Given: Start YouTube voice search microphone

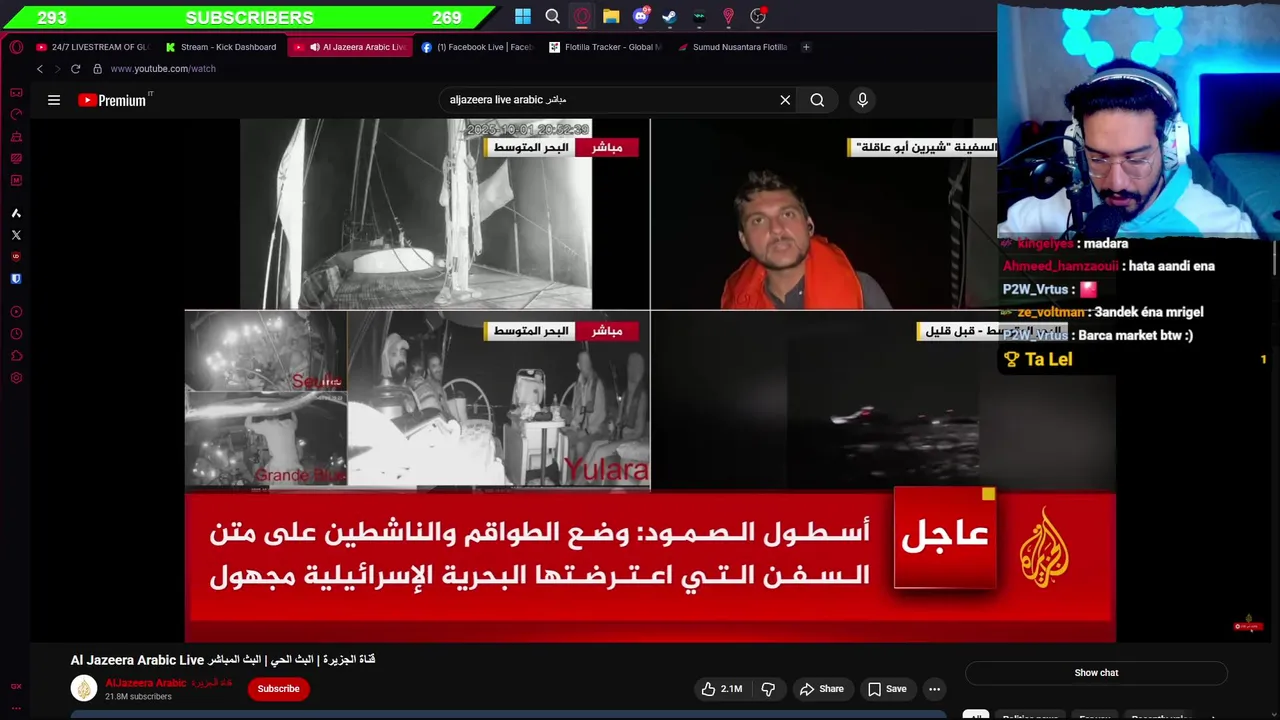Looking at the screenshot, I should click(x=862, y=100).
